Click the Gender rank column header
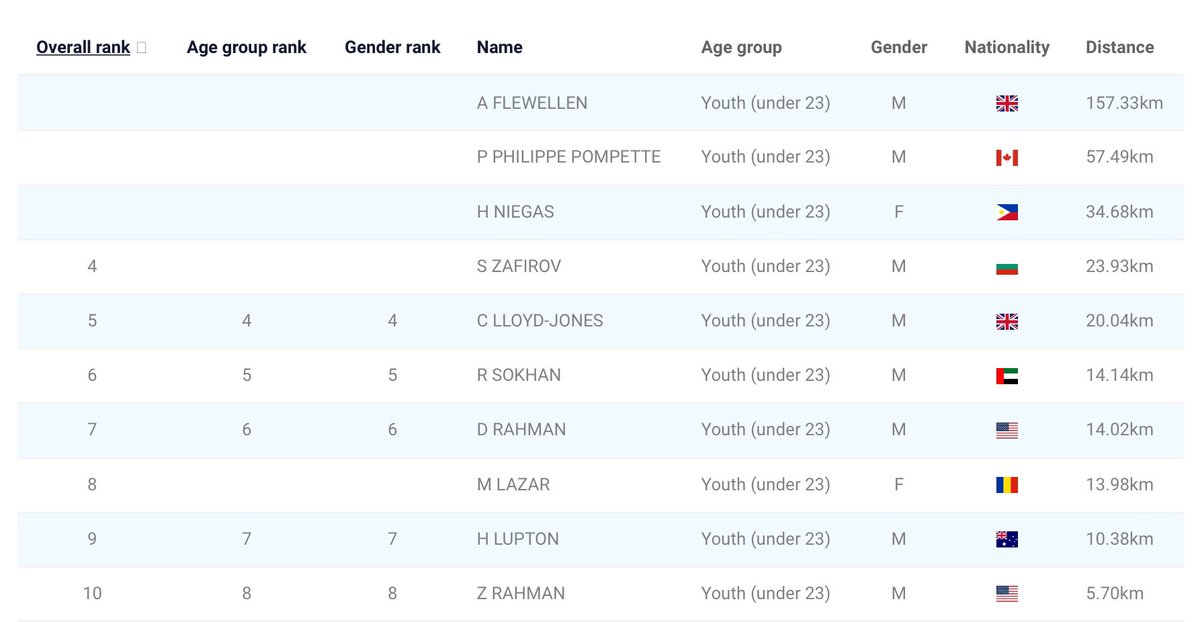The height and width of the screenshot is (622, 1200). [392, 47]
